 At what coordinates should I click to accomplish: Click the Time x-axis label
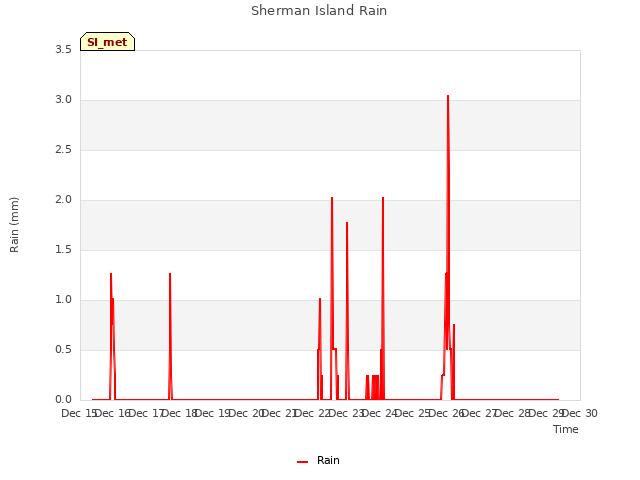(566, 429)
